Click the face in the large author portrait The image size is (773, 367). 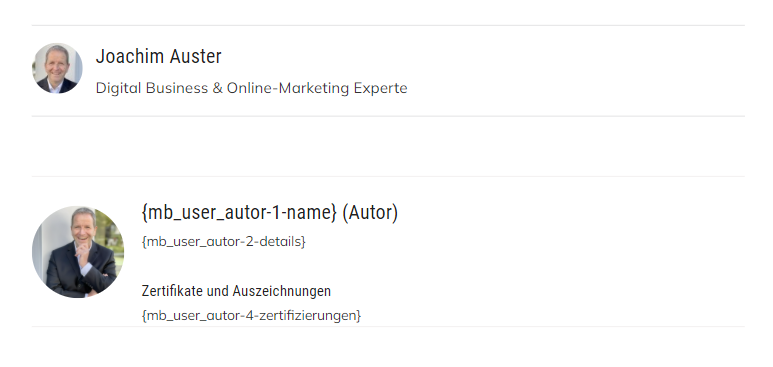tap(83, 229)
